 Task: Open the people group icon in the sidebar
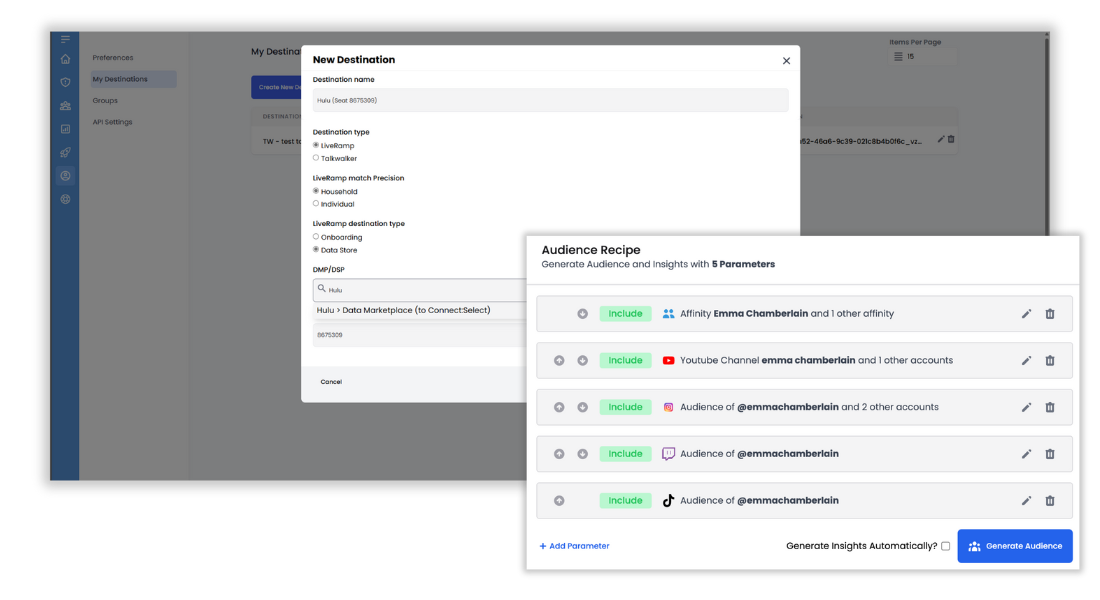pos(65,106)
